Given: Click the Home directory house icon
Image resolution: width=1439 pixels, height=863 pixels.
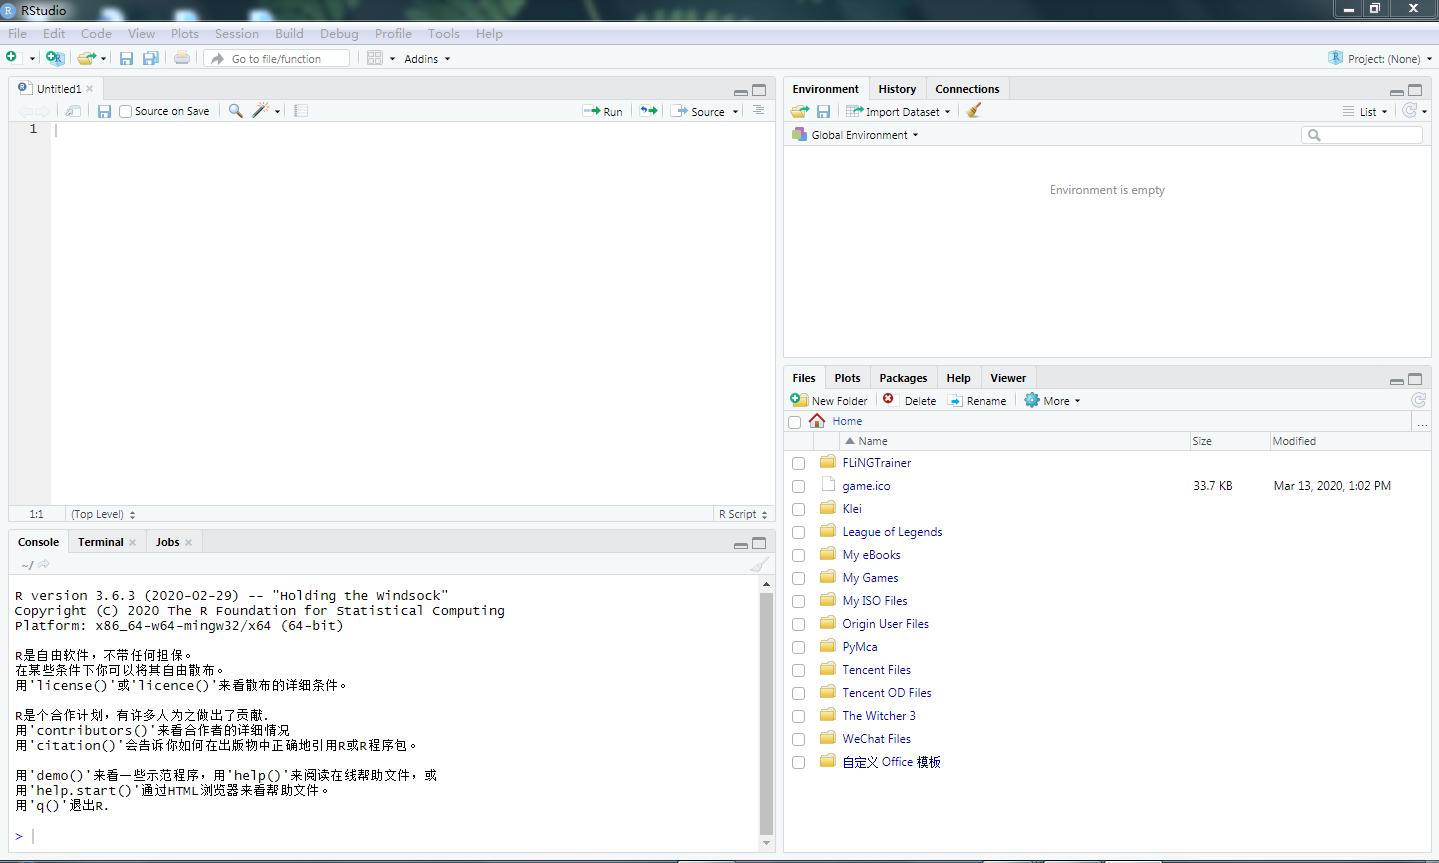Looking at the screenshot, I should (x=818, y=421).
